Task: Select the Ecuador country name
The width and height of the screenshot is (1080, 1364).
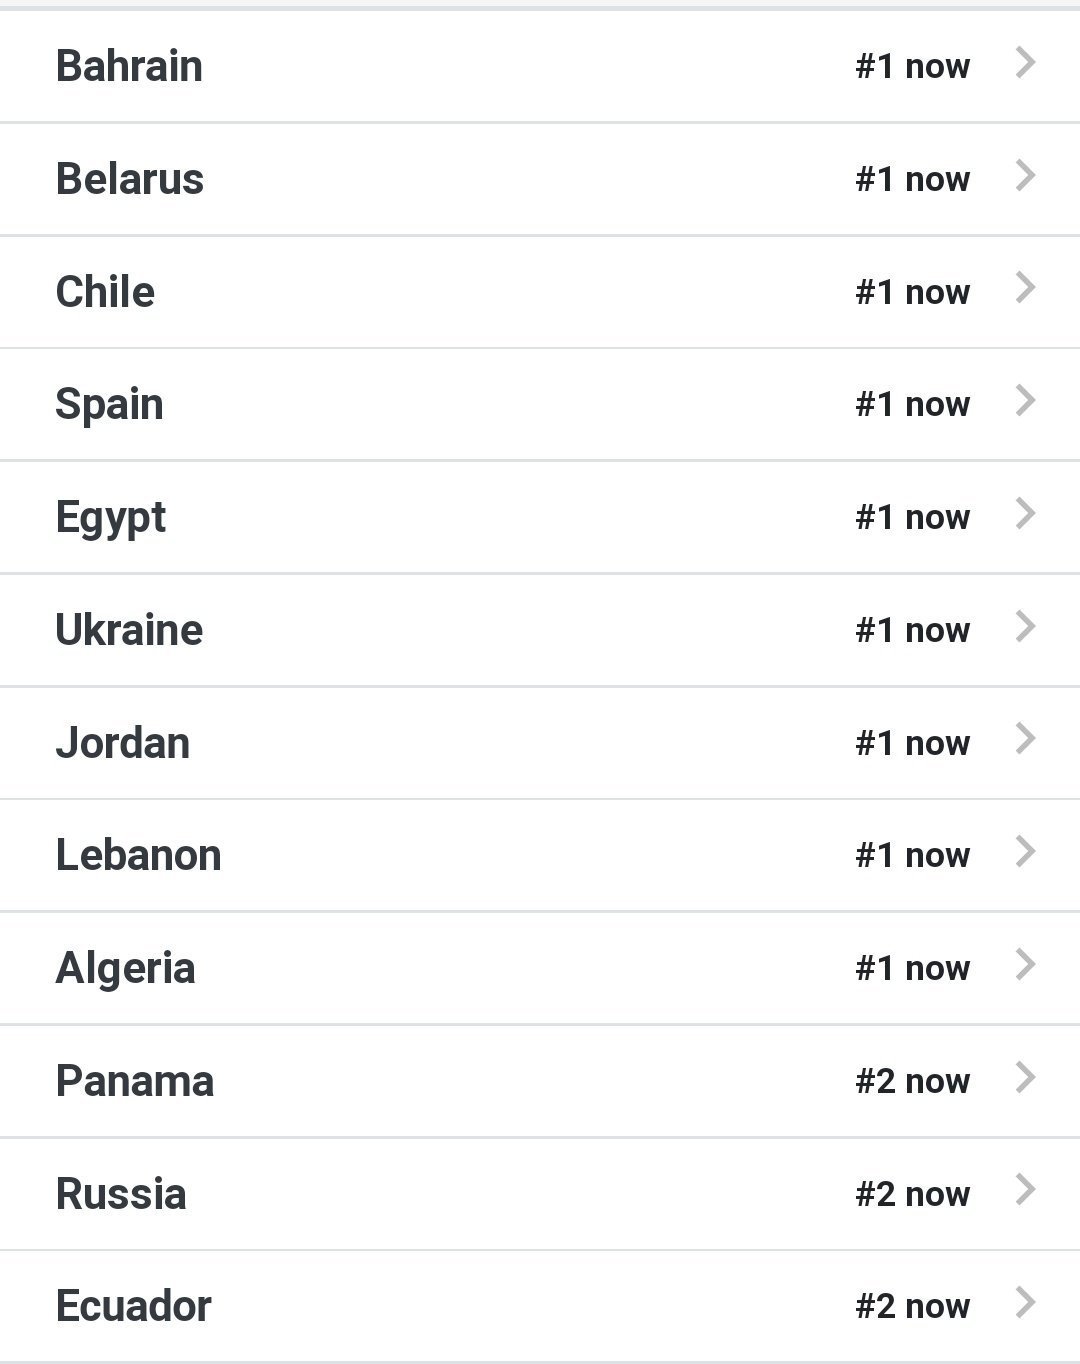Action: 133,1306
